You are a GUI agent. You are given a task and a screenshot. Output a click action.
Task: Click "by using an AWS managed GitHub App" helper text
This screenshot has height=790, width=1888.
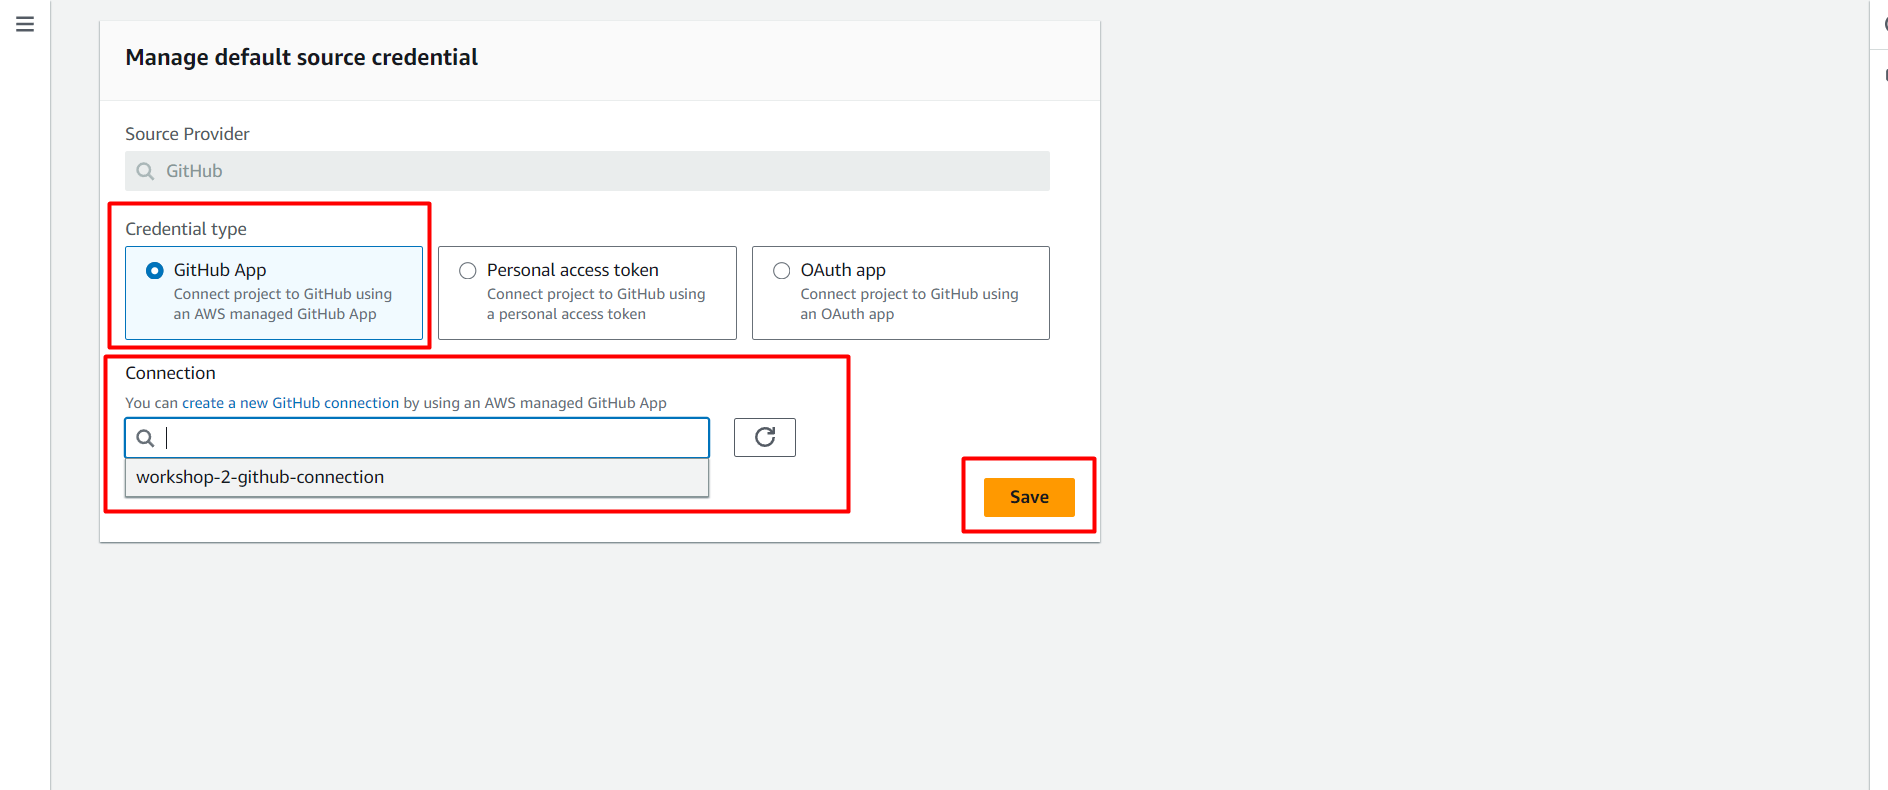pos(535,403)
